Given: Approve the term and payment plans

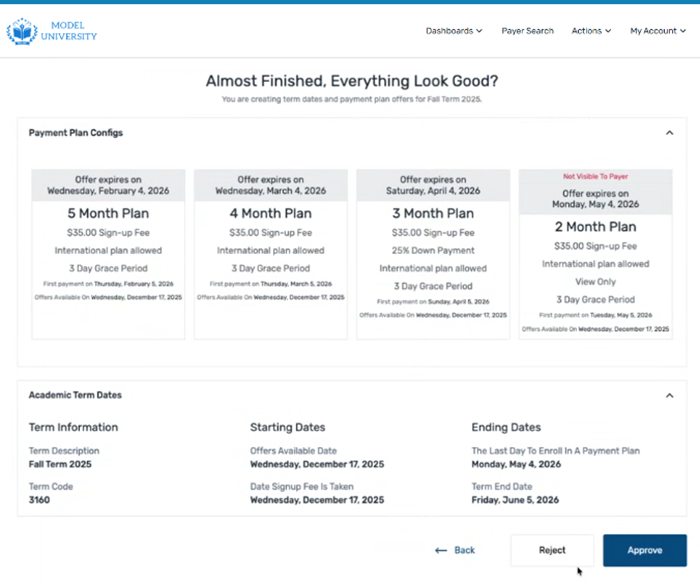Looking at the screenshot, I should coord(644,550).
